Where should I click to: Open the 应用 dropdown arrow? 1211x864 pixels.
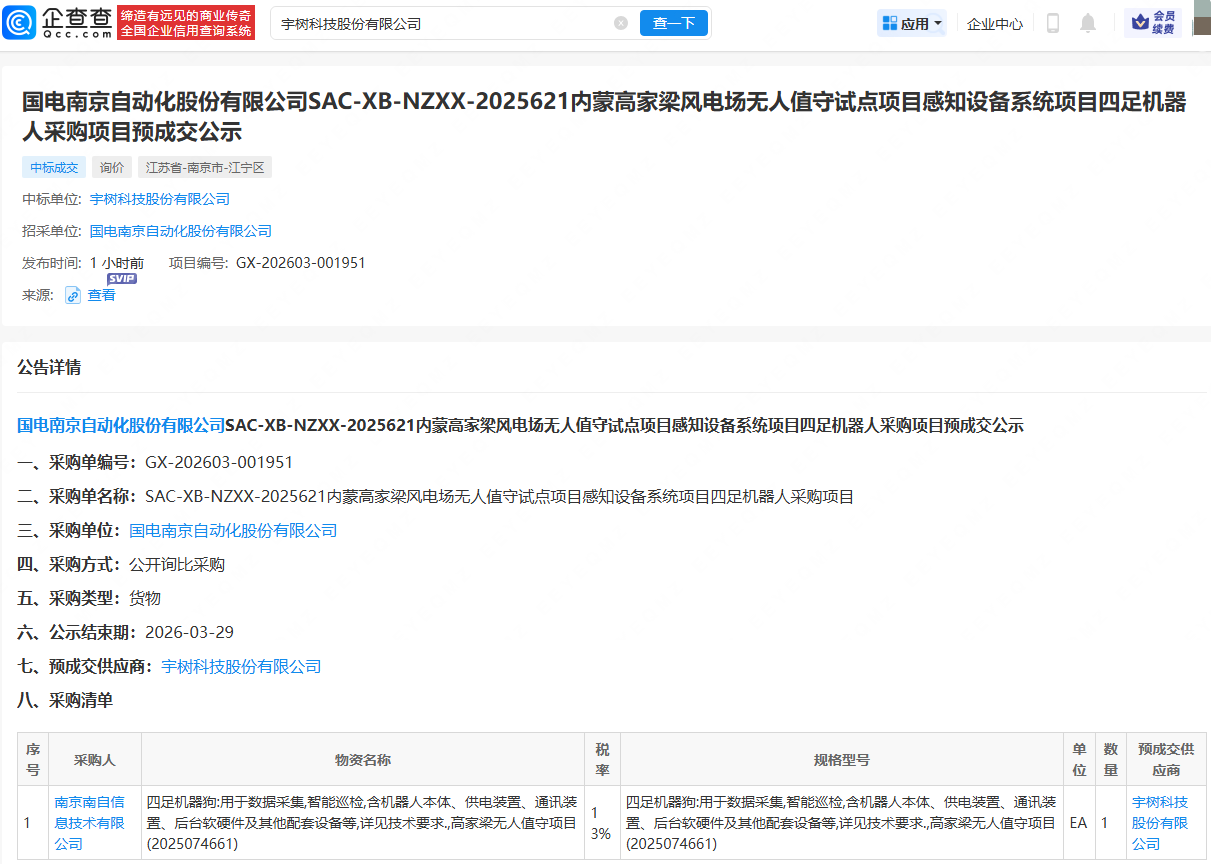pyautogui.click(x=936, y=22)
